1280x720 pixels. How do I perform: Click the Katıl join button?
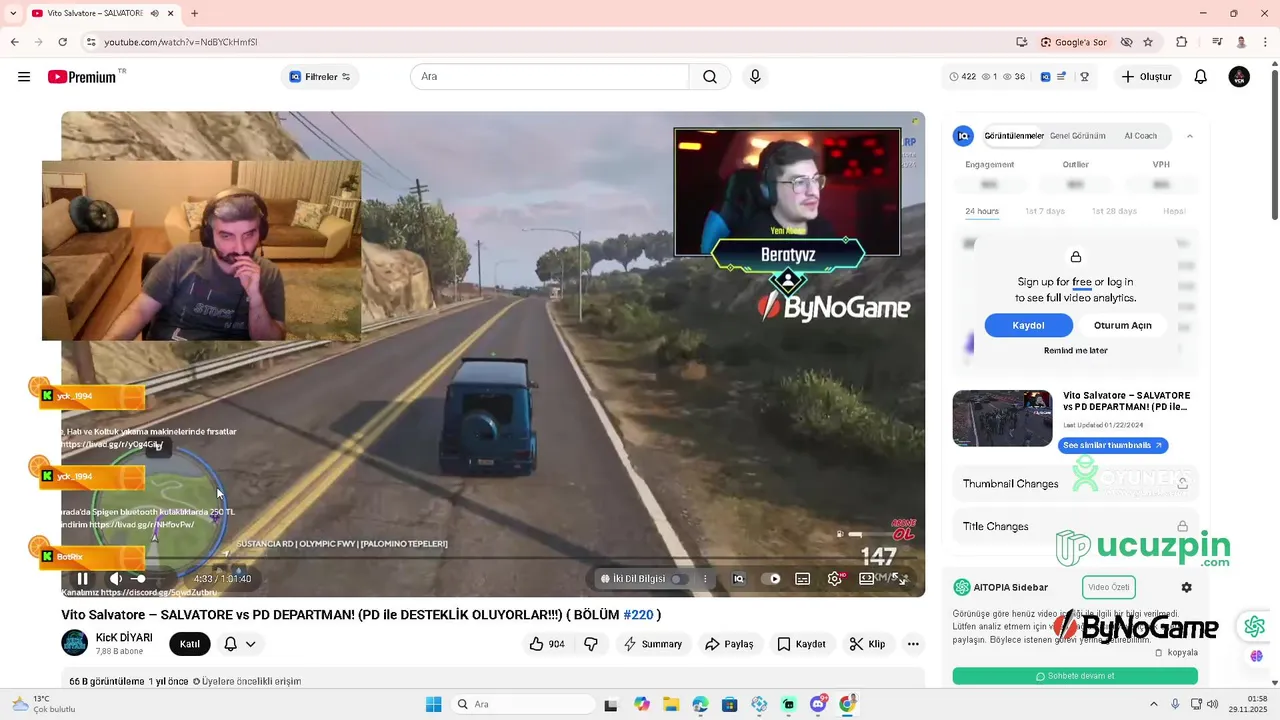(x=190, y=644)
